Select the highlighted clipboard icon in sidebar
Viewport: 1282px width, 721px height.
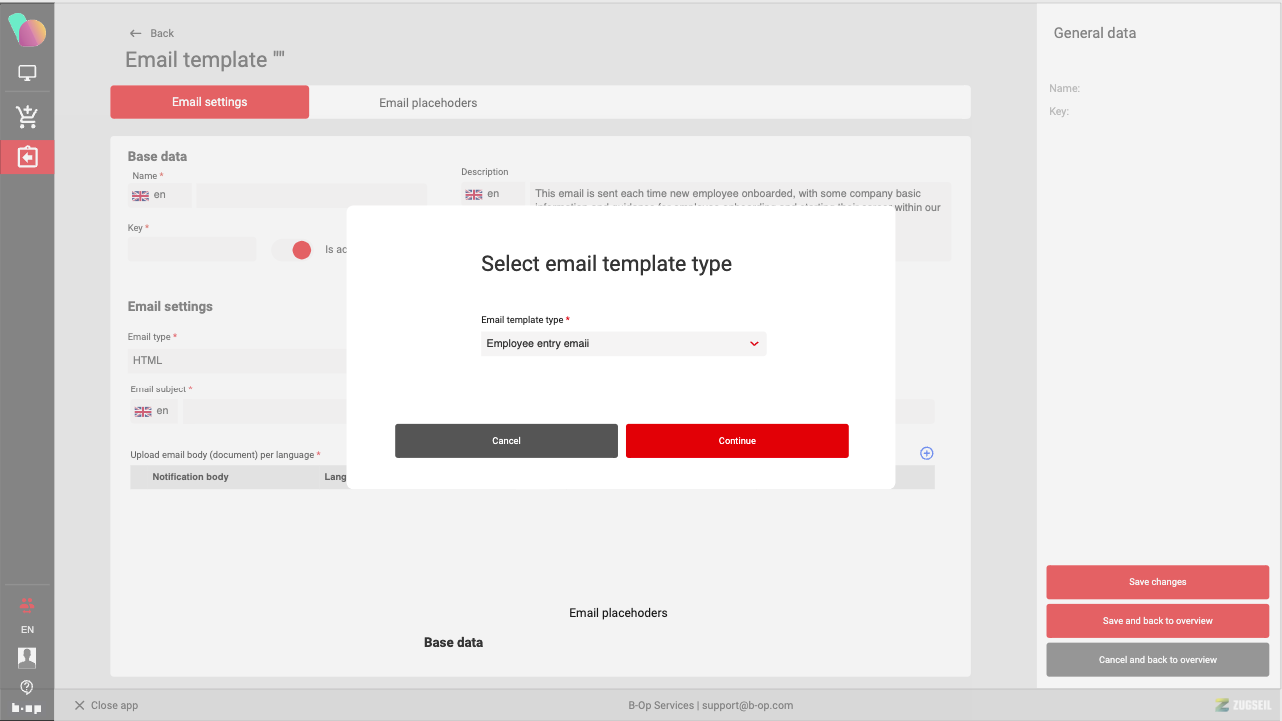click(x=27, y=157)
